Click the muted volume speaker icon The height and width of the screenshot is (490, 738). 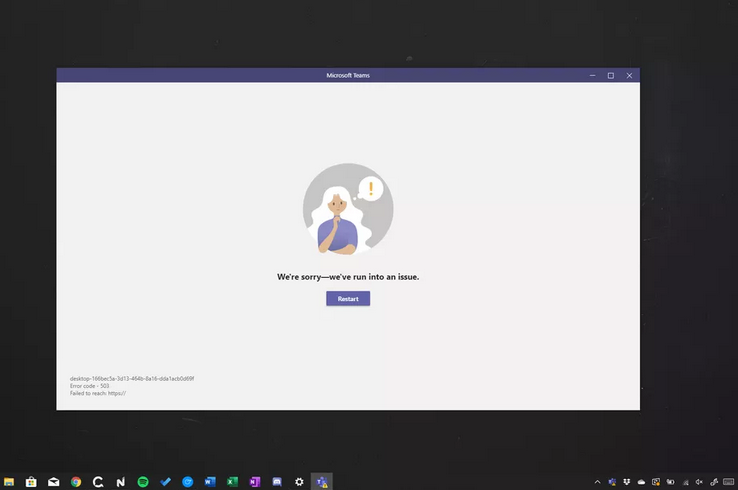click(x=699, y=482)
